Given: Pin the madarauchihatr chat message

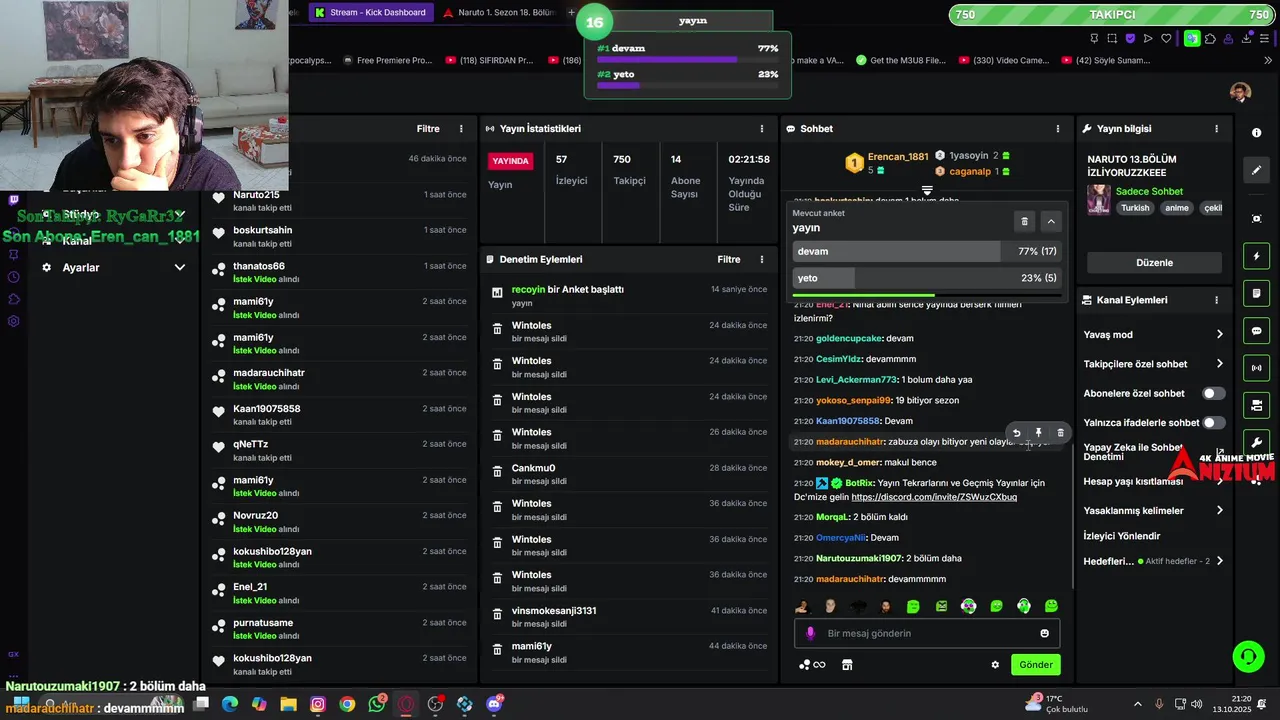Looking at the screenshot, I should 1038,433.
